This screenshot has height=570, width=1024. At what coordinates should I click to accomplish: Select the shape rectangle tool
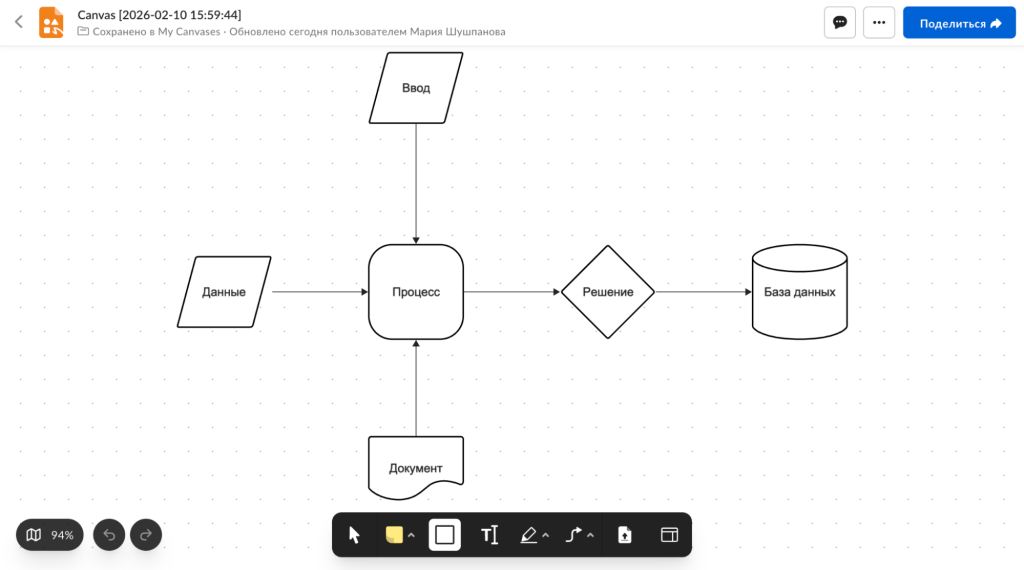pyautogui.click(x=445, y=535)
